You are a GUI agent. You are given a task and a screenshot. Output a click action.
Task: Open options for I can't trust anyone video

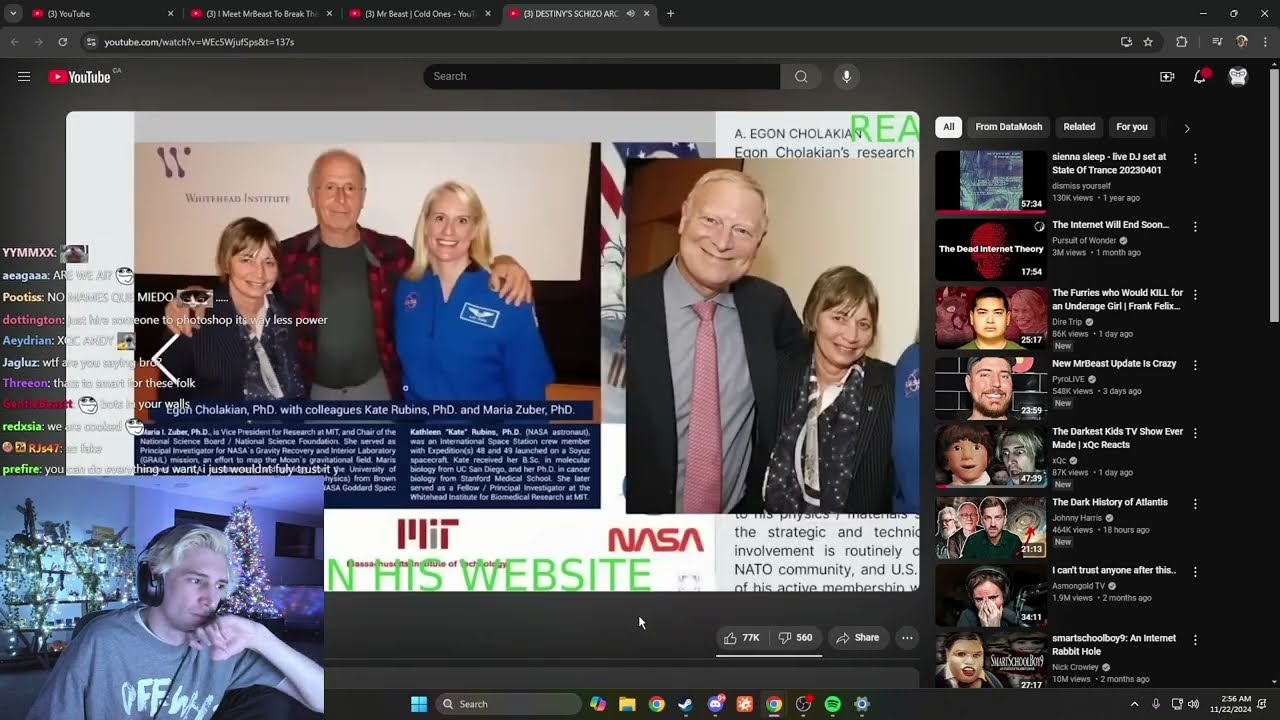[x=1195, y=572]
